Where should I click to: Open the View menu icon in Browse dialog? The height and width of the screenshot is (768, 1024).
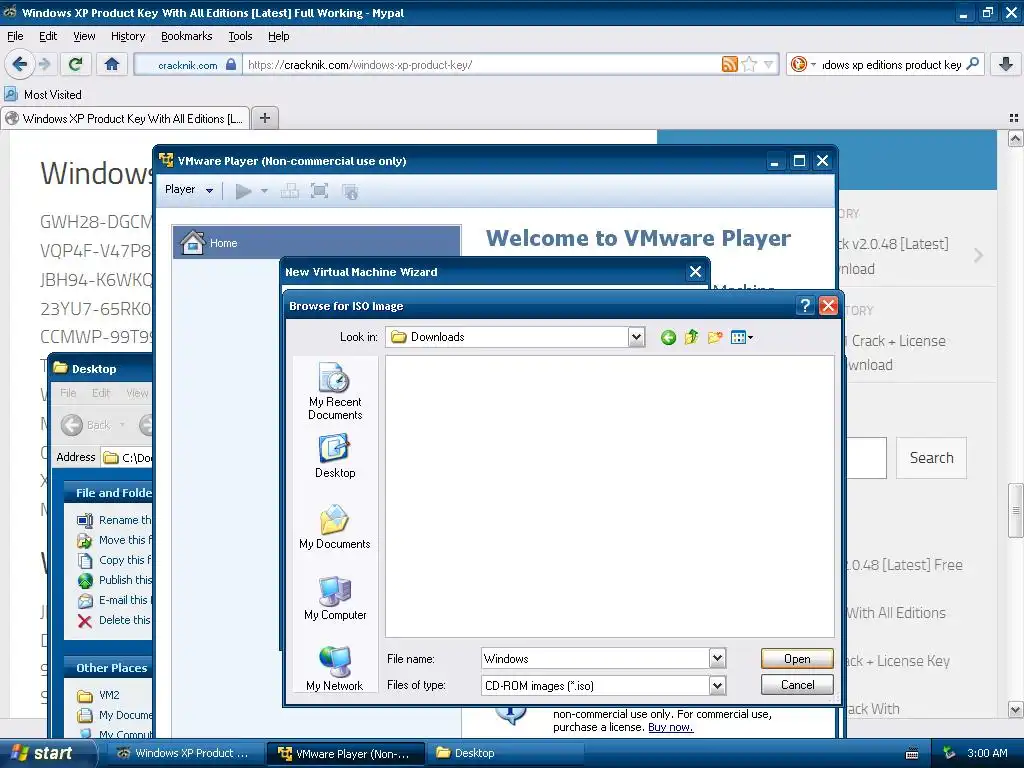pos(742,338)
